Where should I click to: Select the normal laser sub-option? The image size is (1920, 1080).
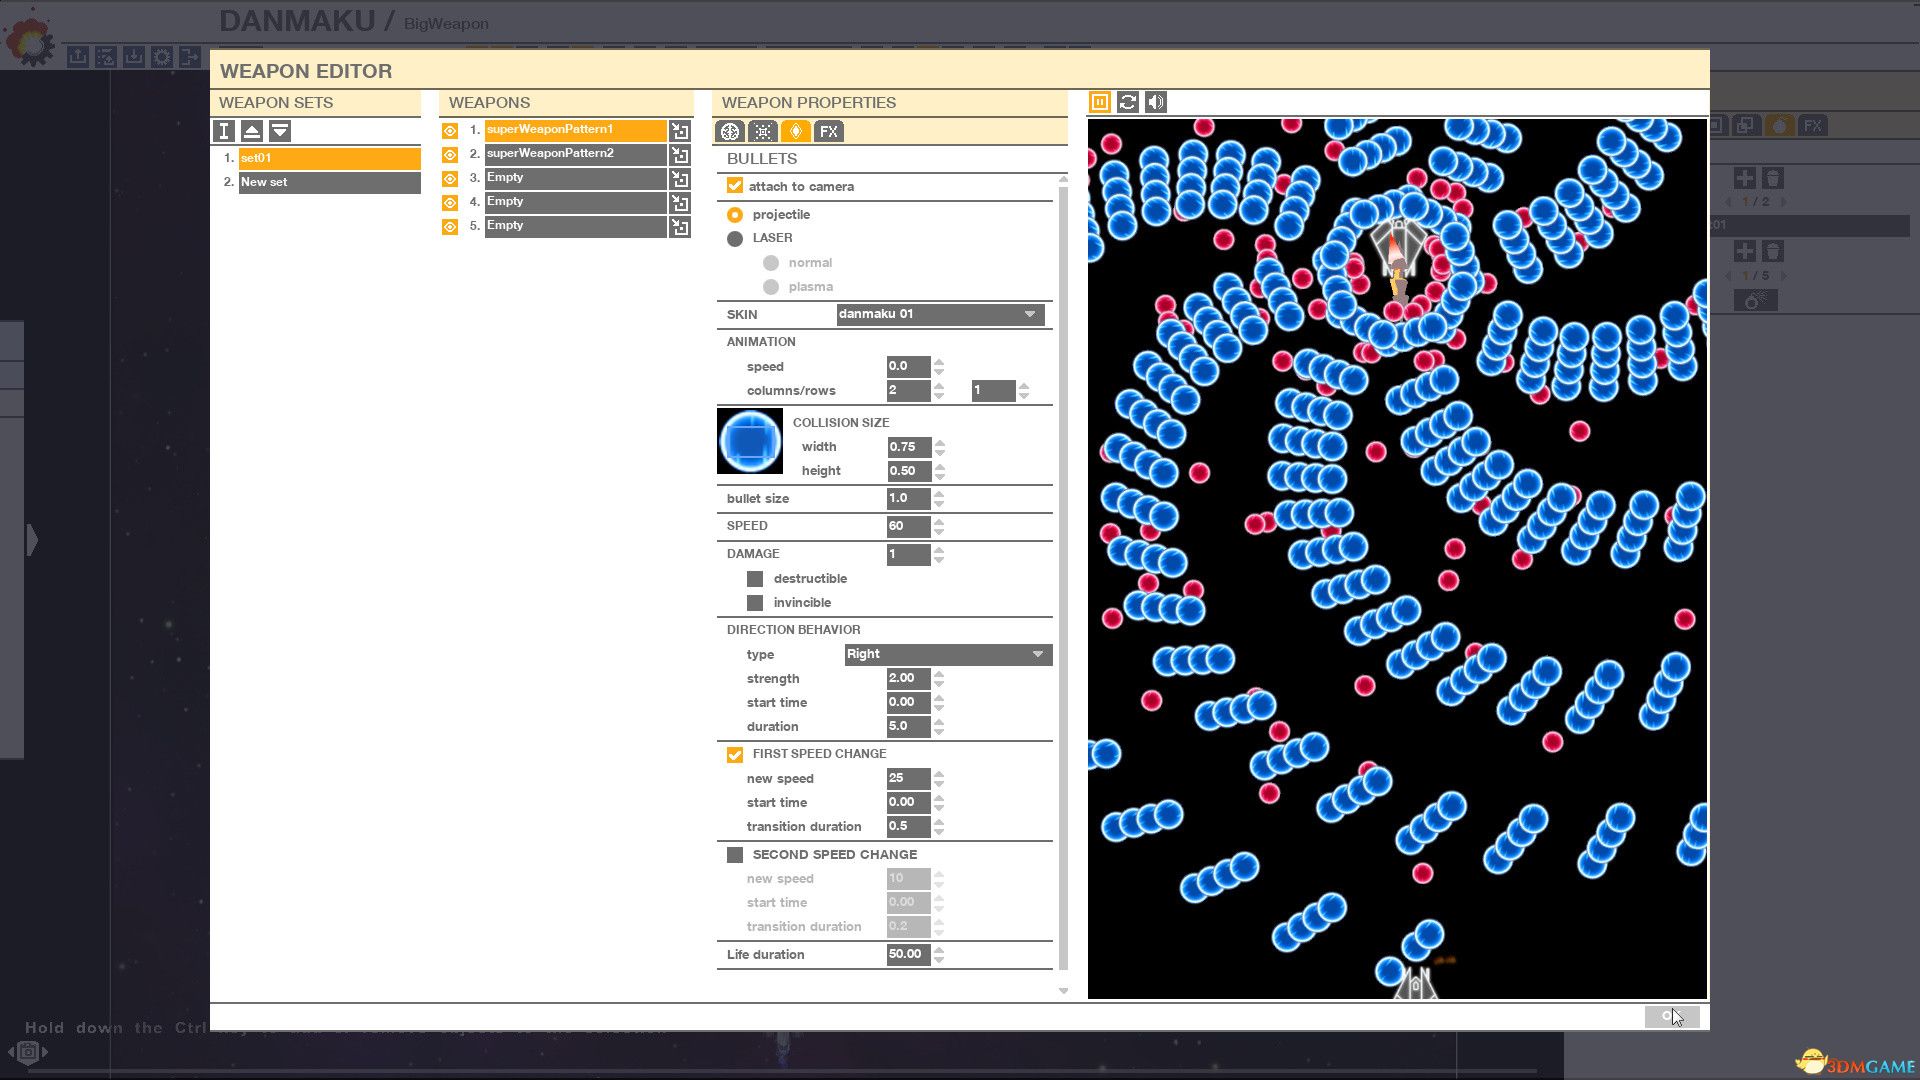(x=771, y=261)
